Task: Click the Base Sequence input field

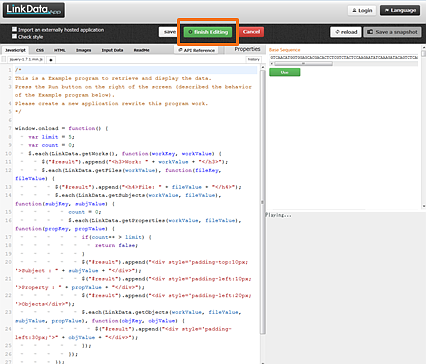Action: coord(344,57)
